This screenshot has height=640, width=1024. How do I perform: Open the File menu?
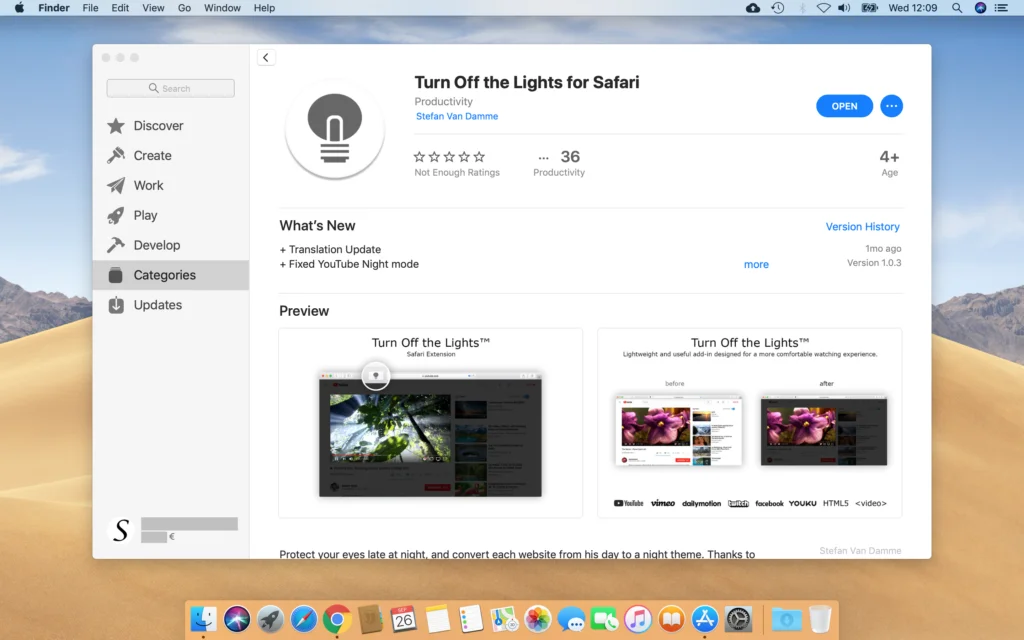point(90,8)
